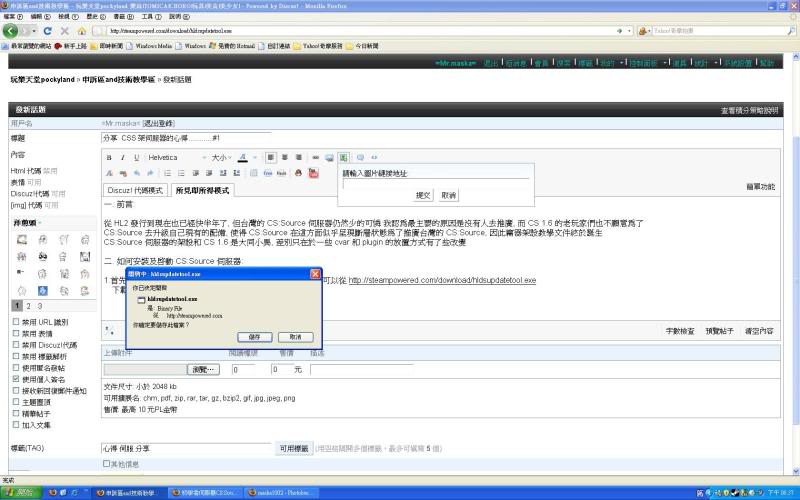Align text left in the editor toolbar
The height and width of the screenshot is (500, 800).
[x=271, y=158]
